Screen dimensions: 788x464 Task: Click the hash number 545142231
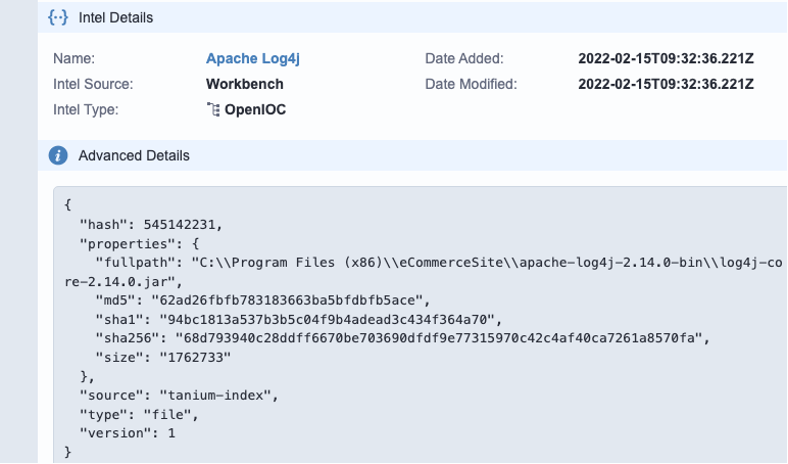coord(179,224)
